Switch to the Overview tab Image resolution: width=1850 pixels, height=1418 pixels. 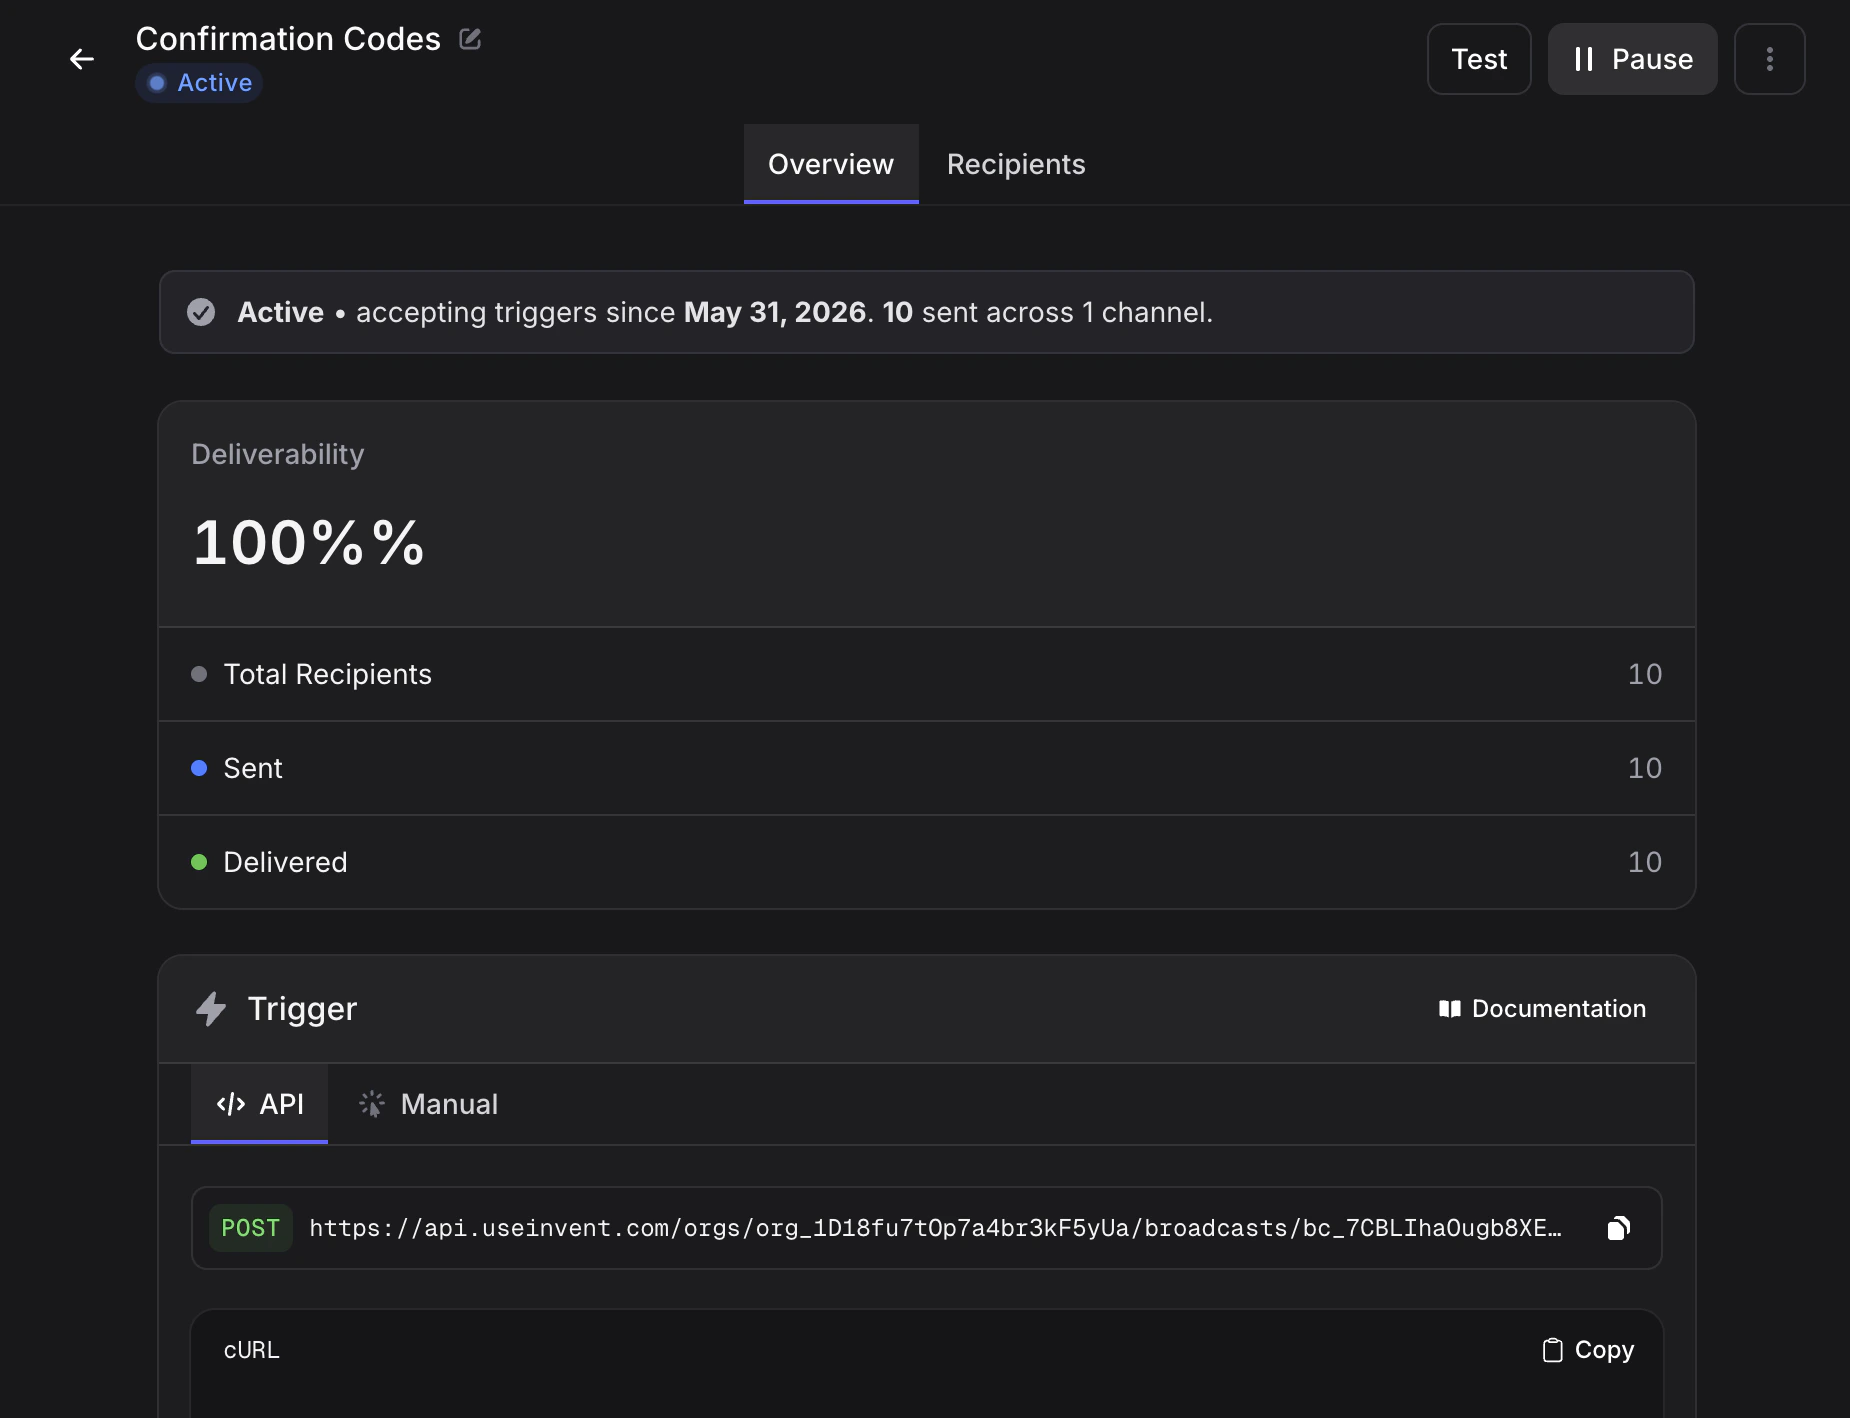(831, 164)
